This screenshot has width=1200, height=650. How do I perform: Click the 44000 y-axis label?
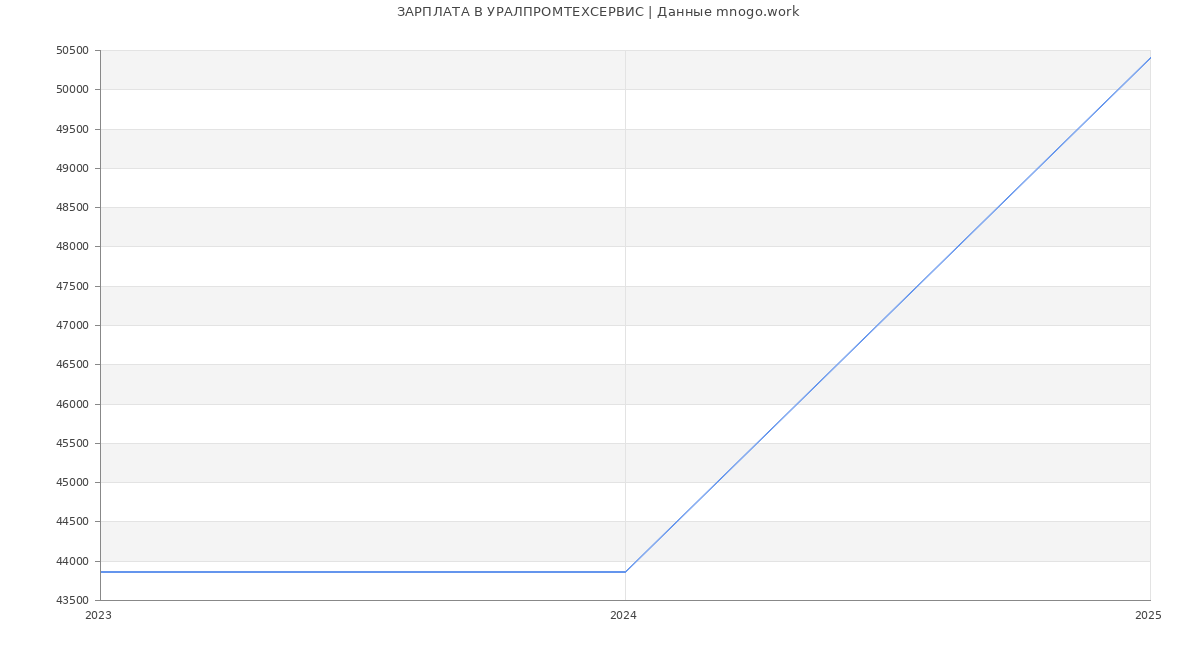click(x=72, y=561)
